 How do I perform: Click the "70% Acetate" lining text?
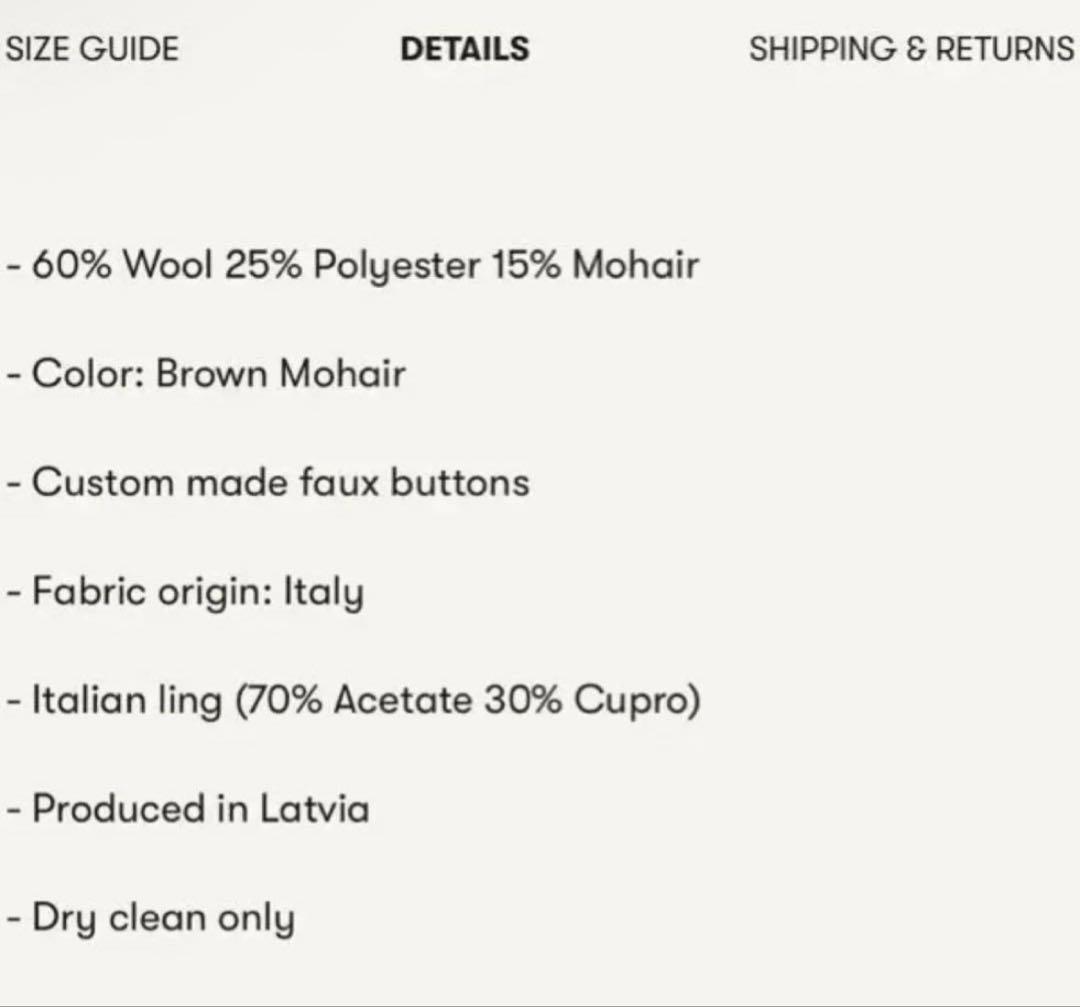(x=355, y=700)
